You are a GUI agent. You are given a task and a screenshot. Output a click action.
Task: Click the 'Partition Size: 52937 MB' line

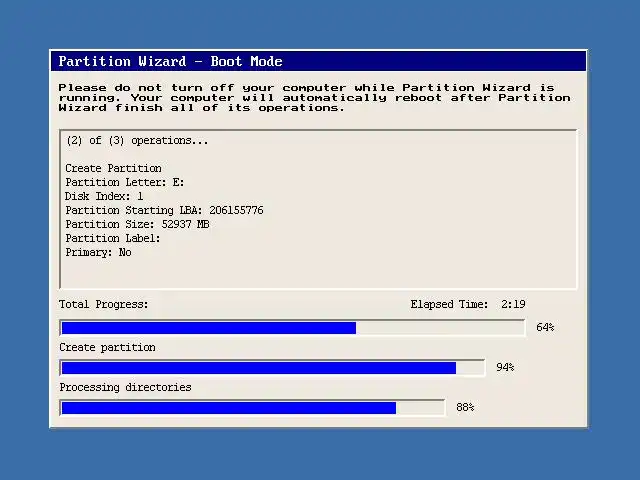point(138,224)
